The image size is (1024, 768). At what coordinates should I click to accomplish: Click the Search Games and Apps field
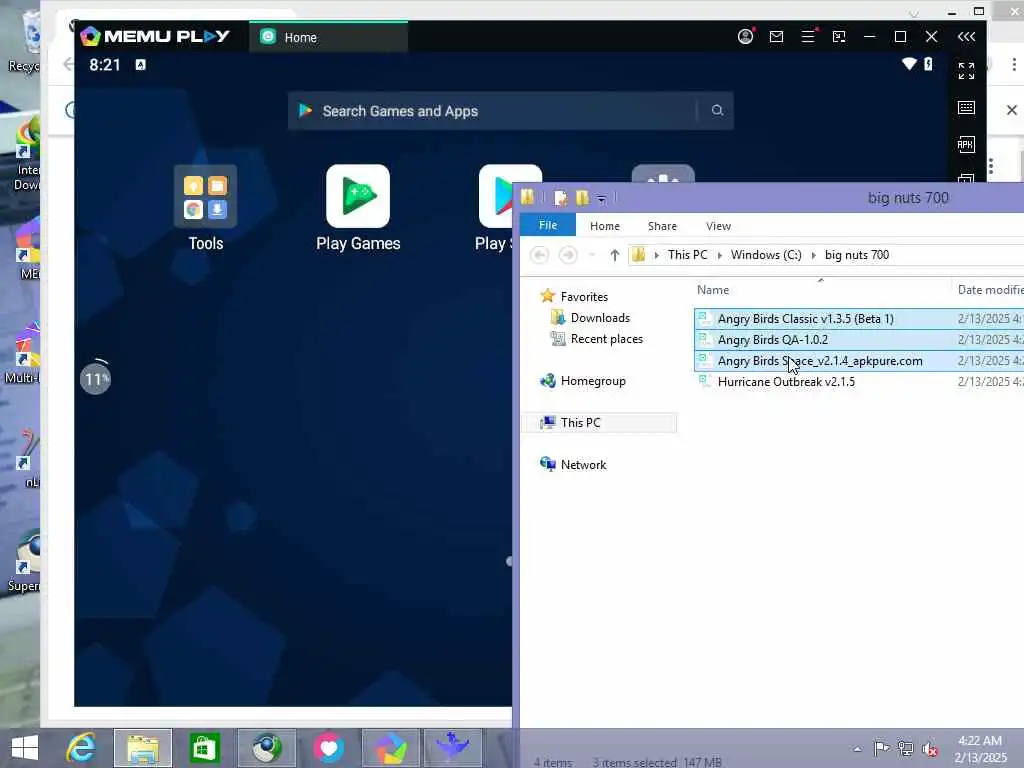(x=510, y=110)
